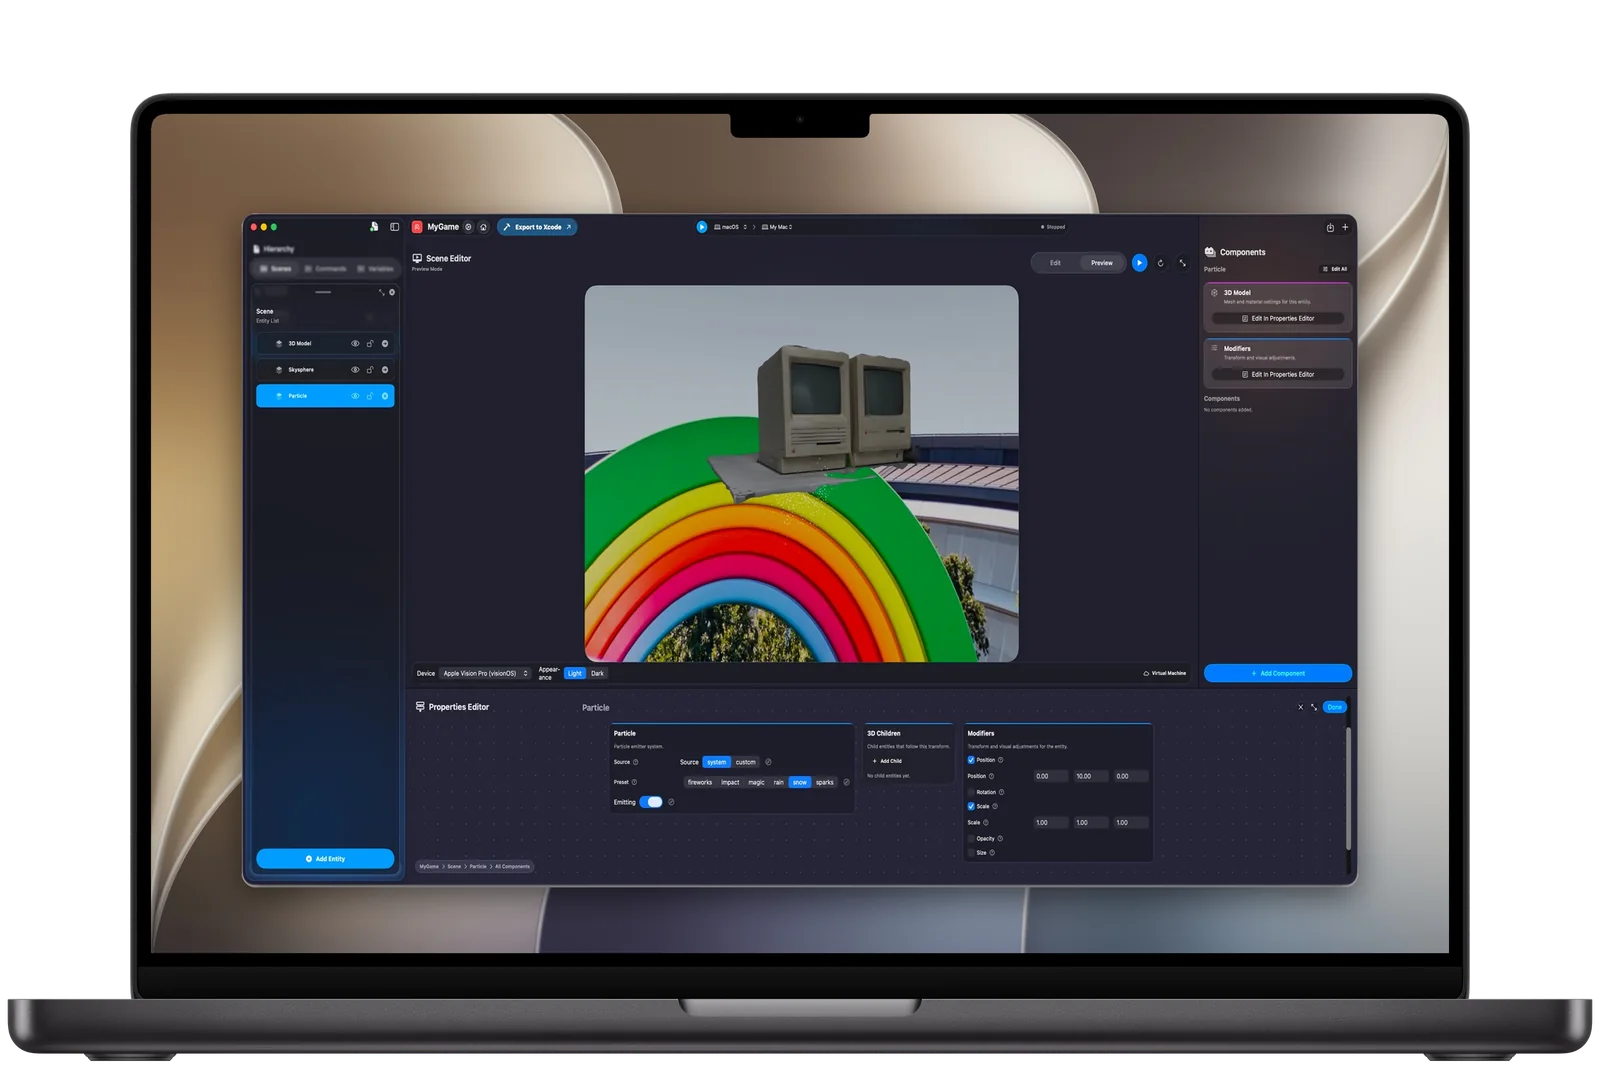Click the plus icon in the top-right corner
The height and width of the screenshot is (1067, 1600).
tap(1345, 227)
